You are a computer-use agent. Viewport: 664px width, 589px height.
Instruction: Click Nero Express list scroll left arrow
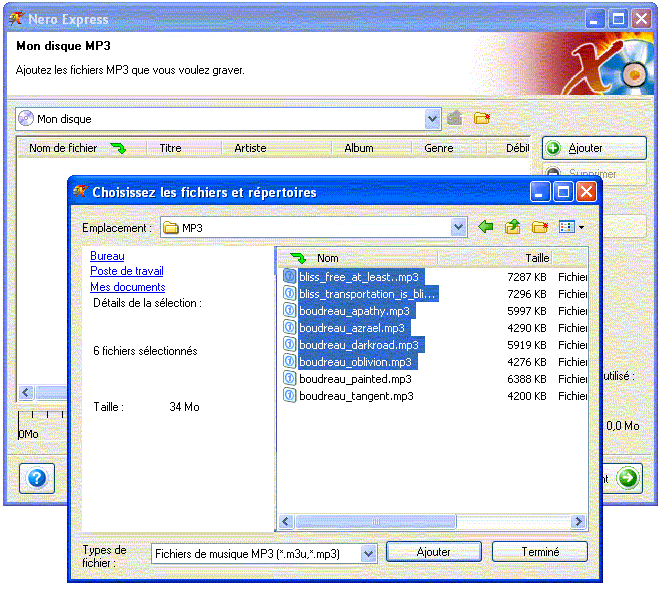click(x=26, y=392)
